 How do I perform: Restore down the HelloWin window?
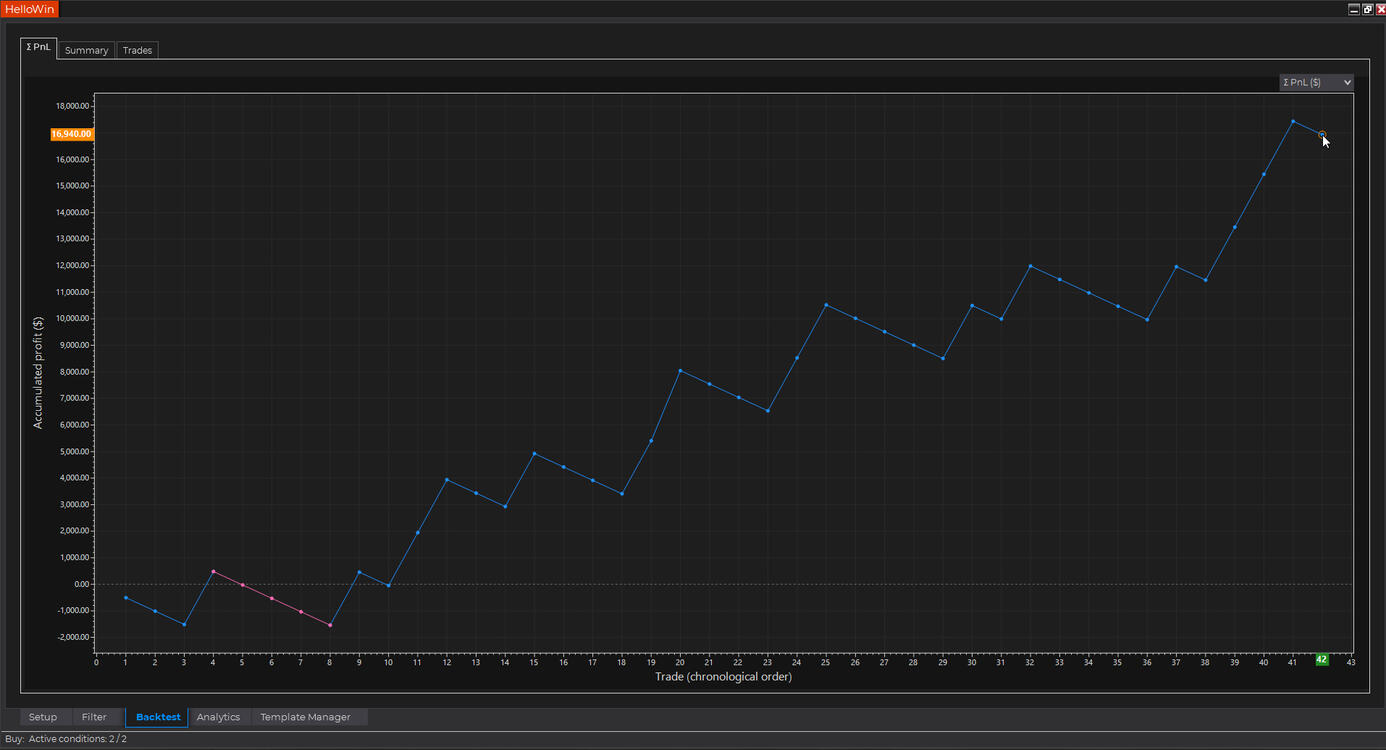point(1367,9)
